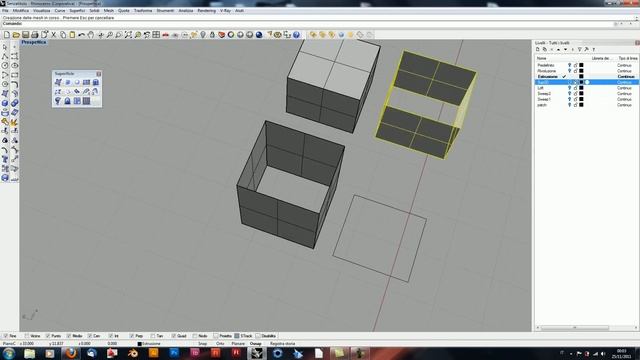The height and width of the screenshot is (360, 640).
Task: Click the Cut scissors icon
Action: pos(53,35)
